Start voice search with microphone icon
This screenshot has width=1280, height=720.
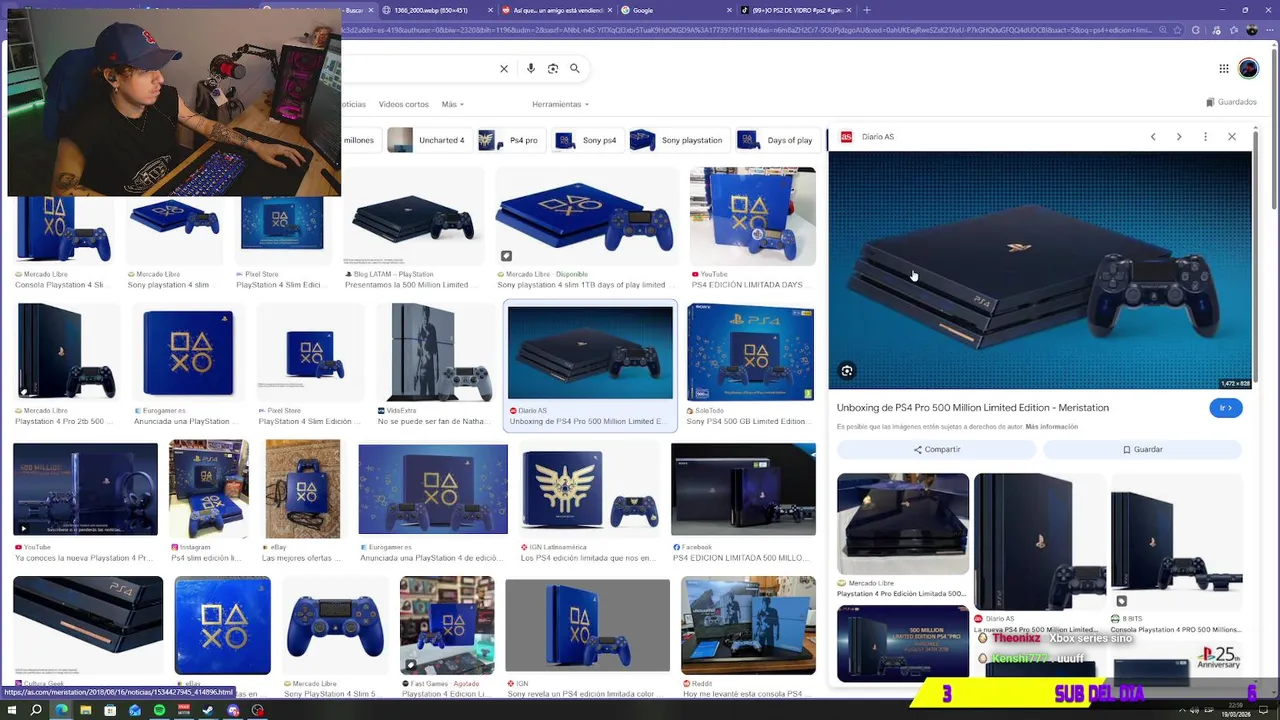530,69
